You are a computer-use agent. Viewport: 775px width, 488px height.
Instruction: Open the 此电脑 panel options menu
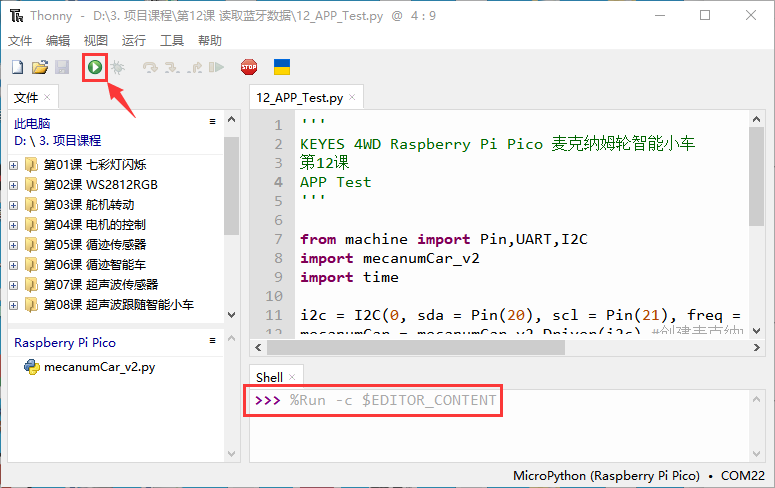[x=213, y=122]
